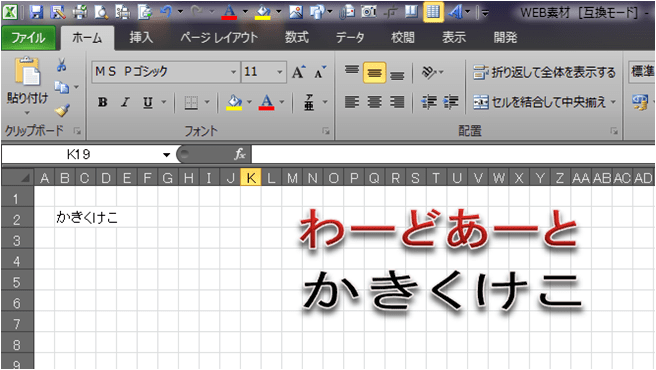Change text orientation icon
The width and height of the screenshot is (656, 370).
(429, 72)
